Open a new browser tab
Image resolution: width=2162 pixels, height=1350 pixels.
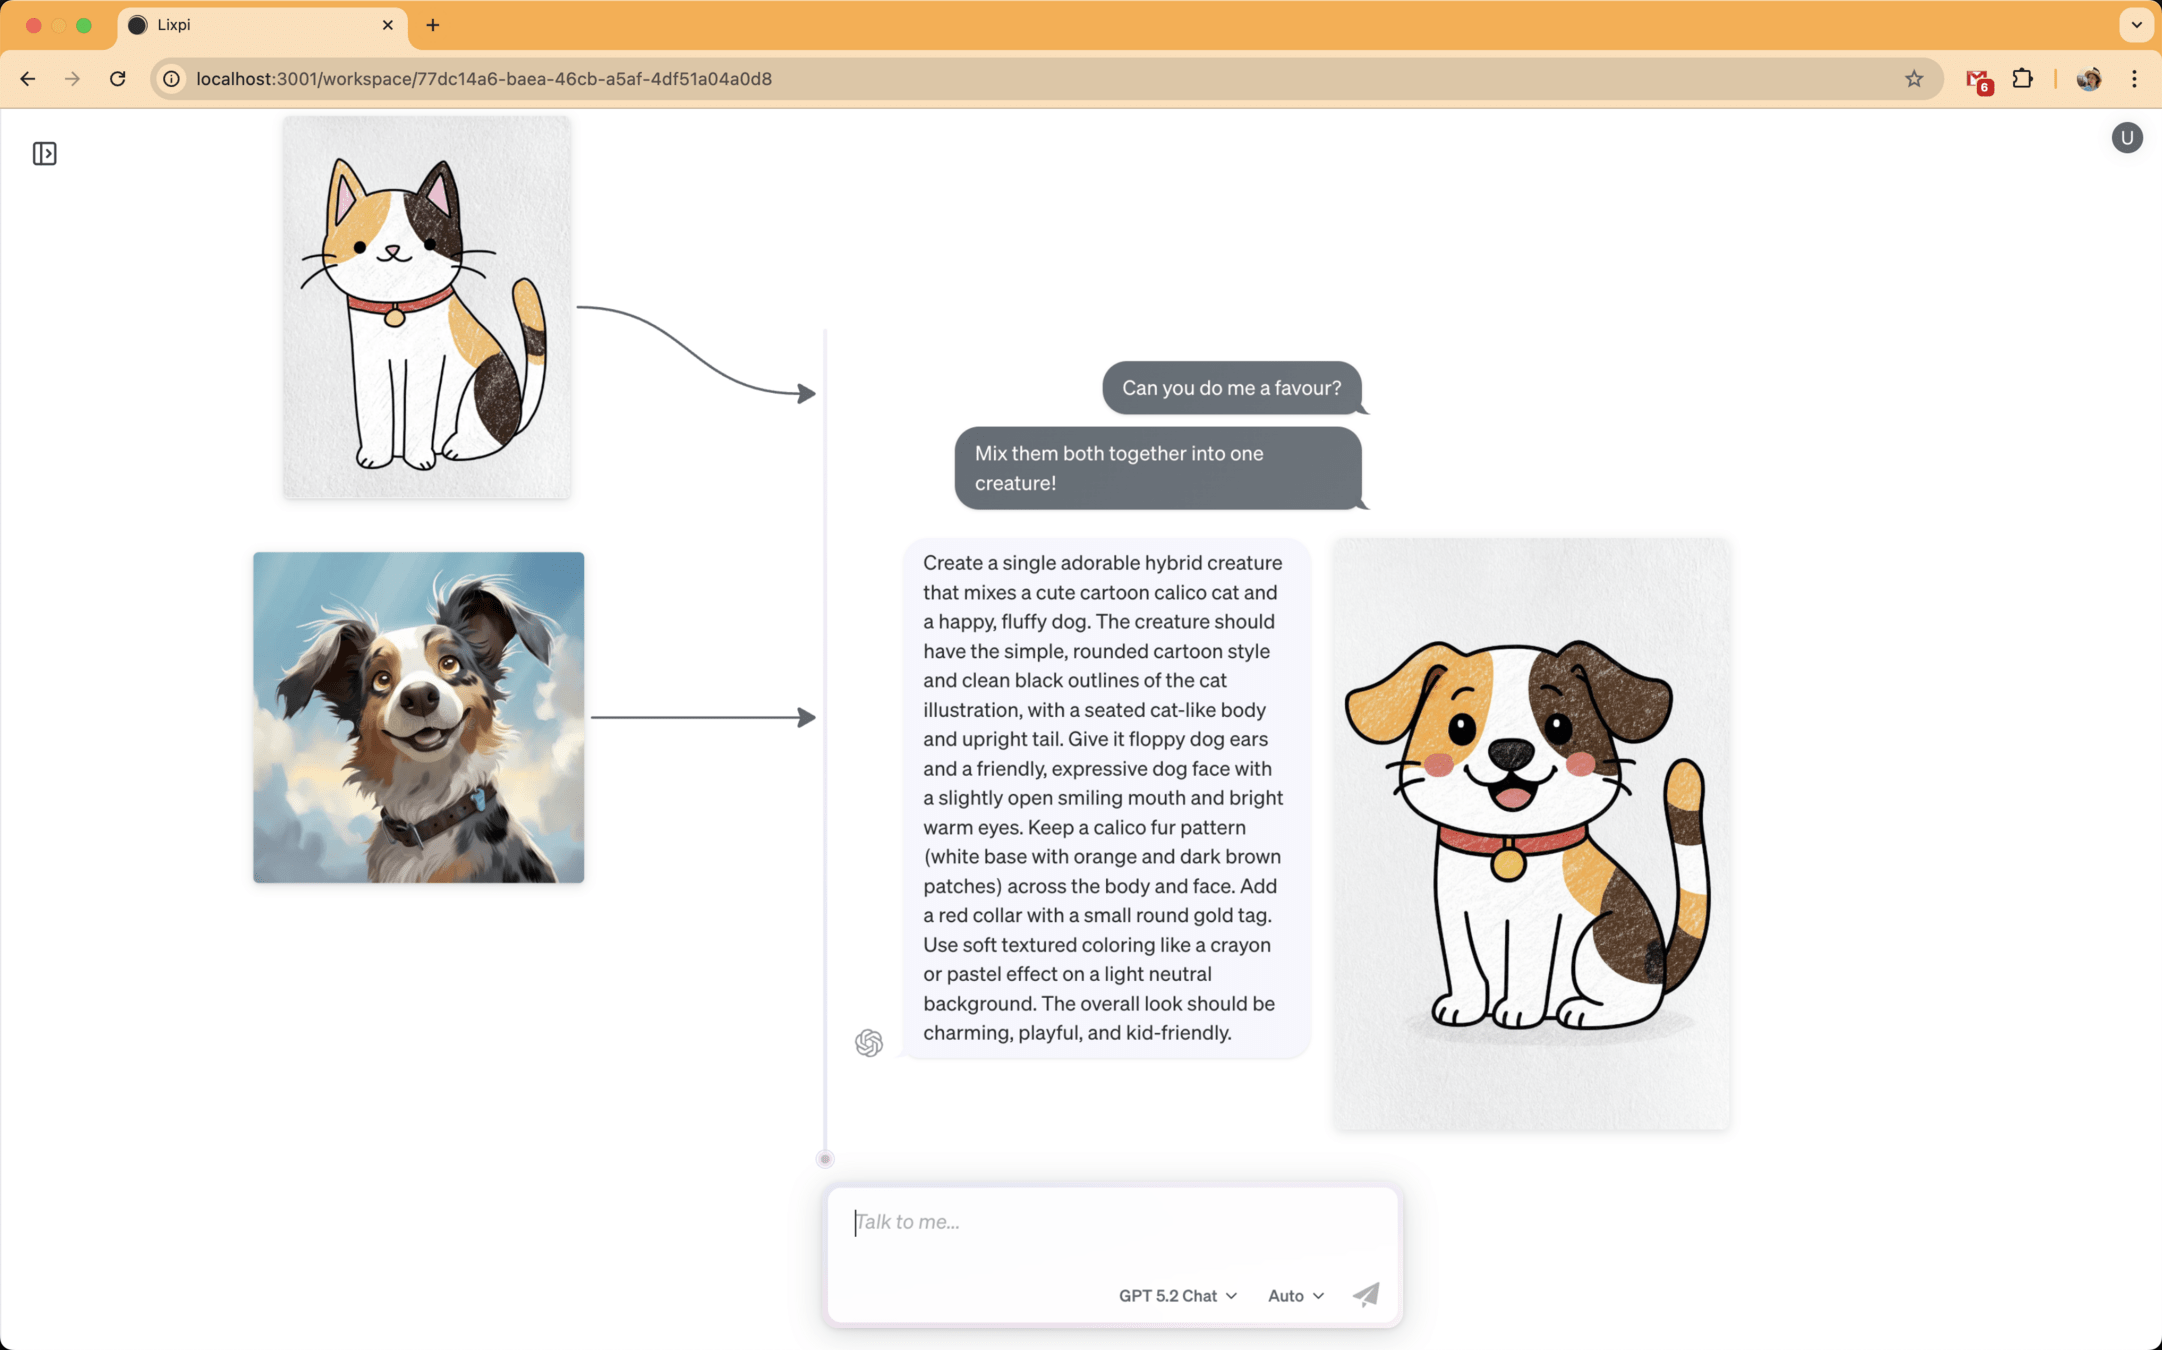coord(432,25)
